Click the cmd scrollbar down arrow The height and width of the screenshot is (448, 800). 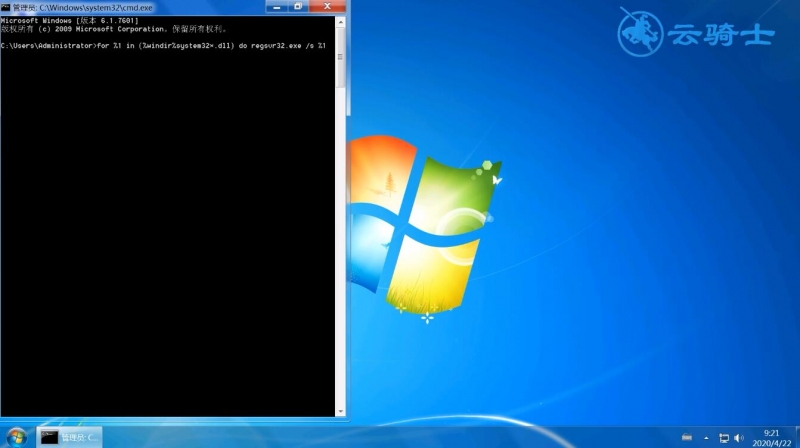coord(340,411)
